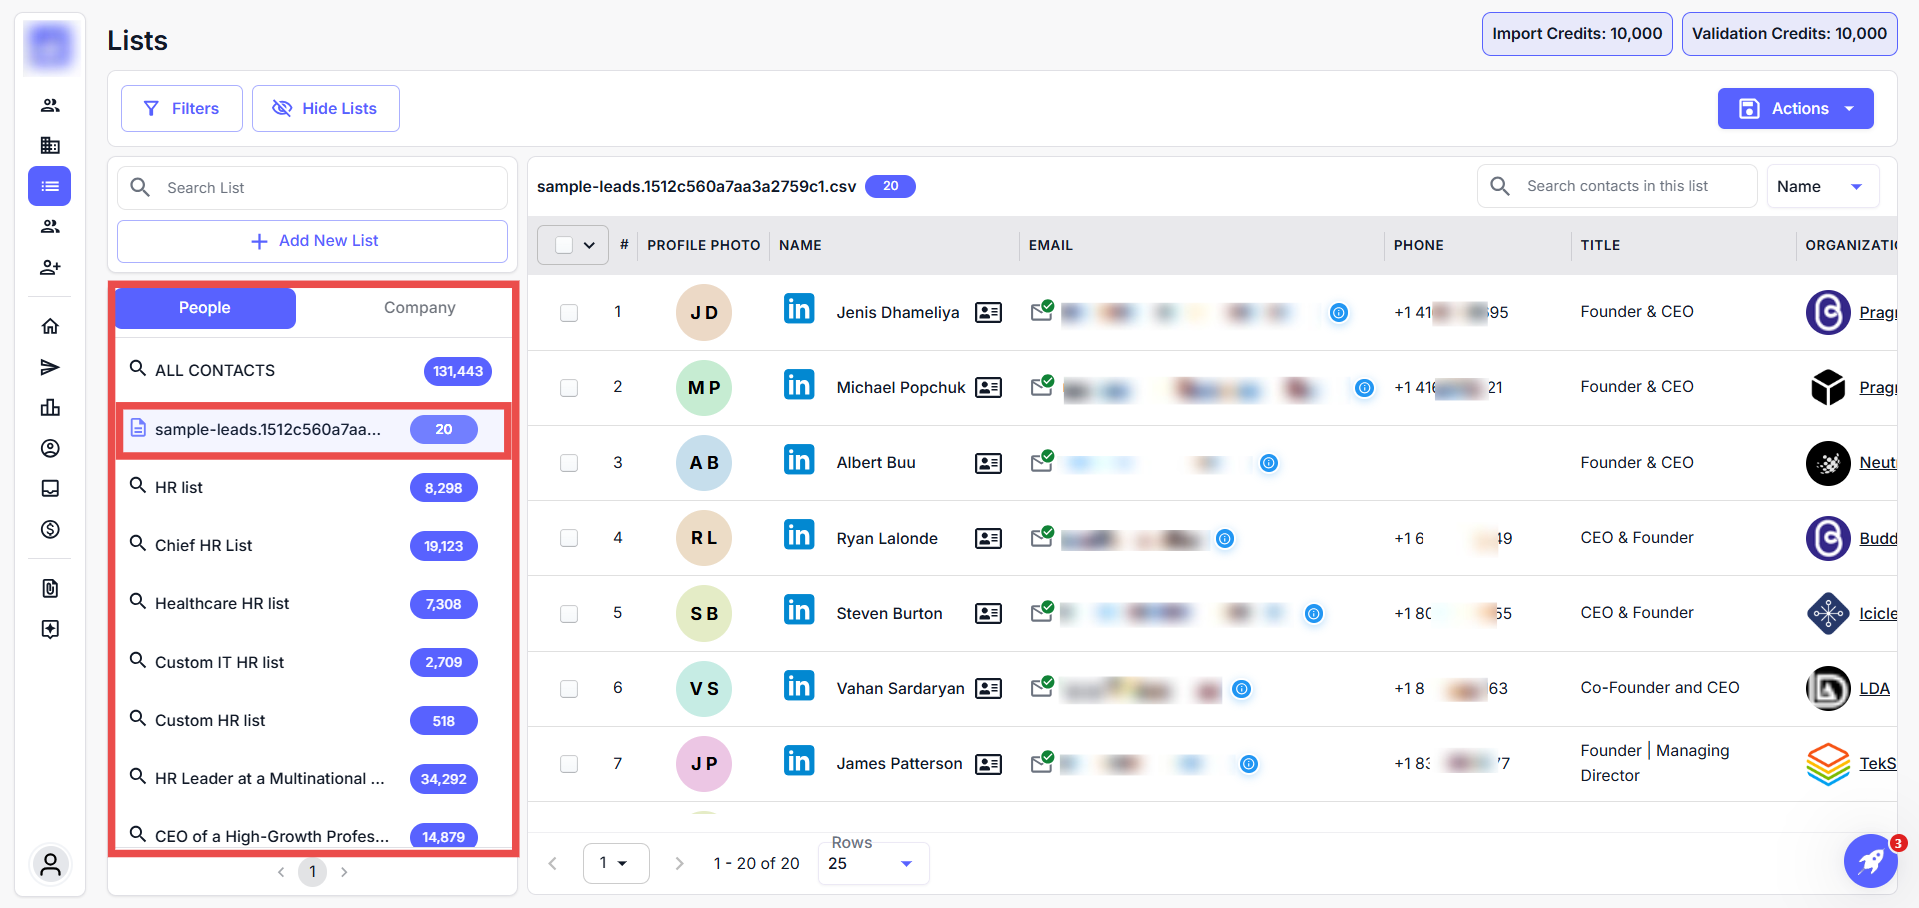The height and width of the screenshot is (908, 1919).
Task: Switch to the Company tab
Action: 419,308
